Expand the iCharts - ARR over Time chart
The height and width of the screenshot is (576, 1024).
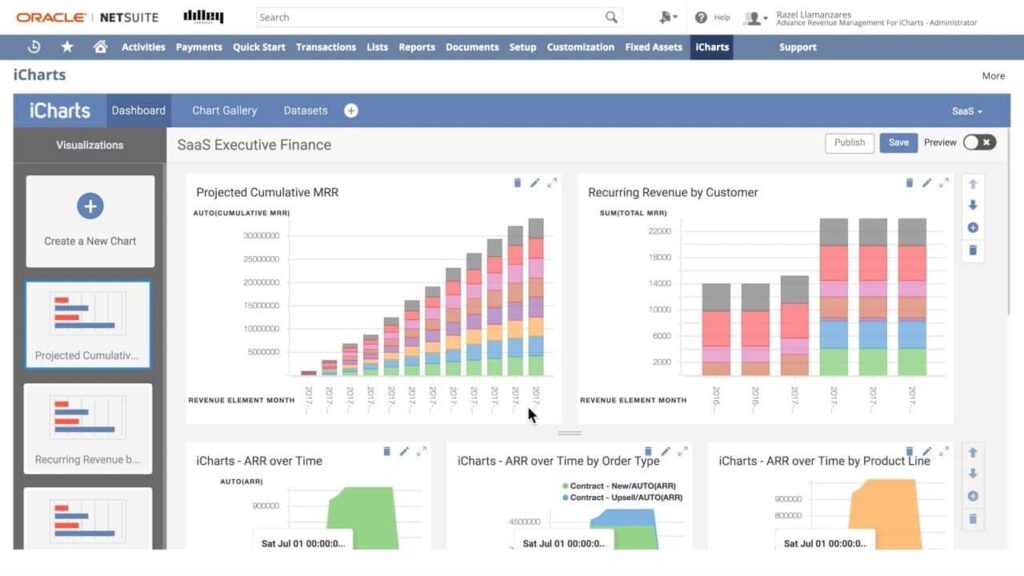422,451
